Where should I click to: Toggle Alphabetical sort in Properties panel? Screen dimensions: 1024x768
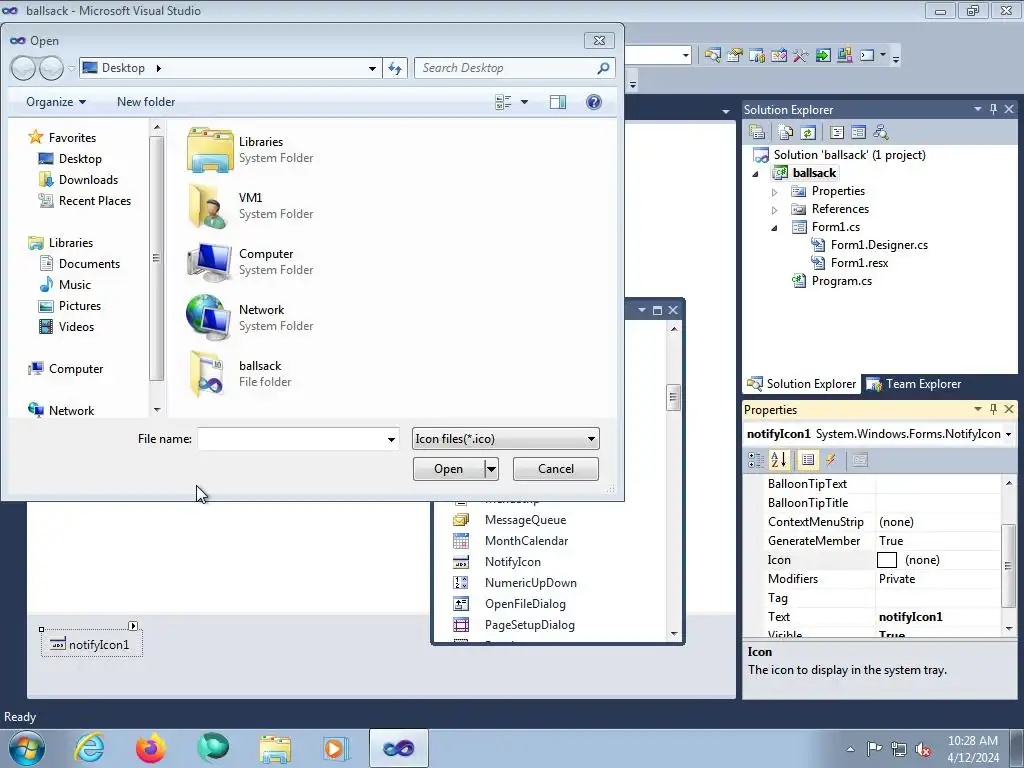click(x=779, y=460)
